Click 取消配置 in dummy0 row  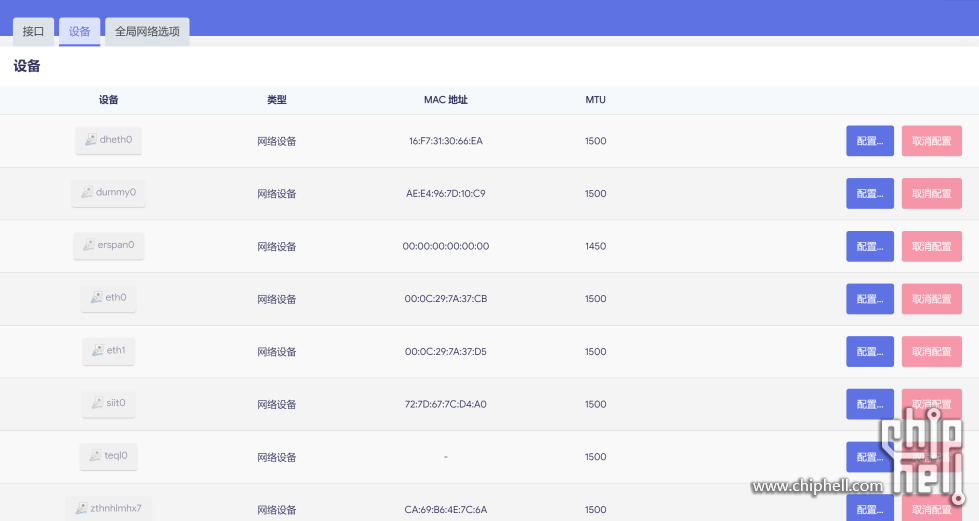[932, 193]
